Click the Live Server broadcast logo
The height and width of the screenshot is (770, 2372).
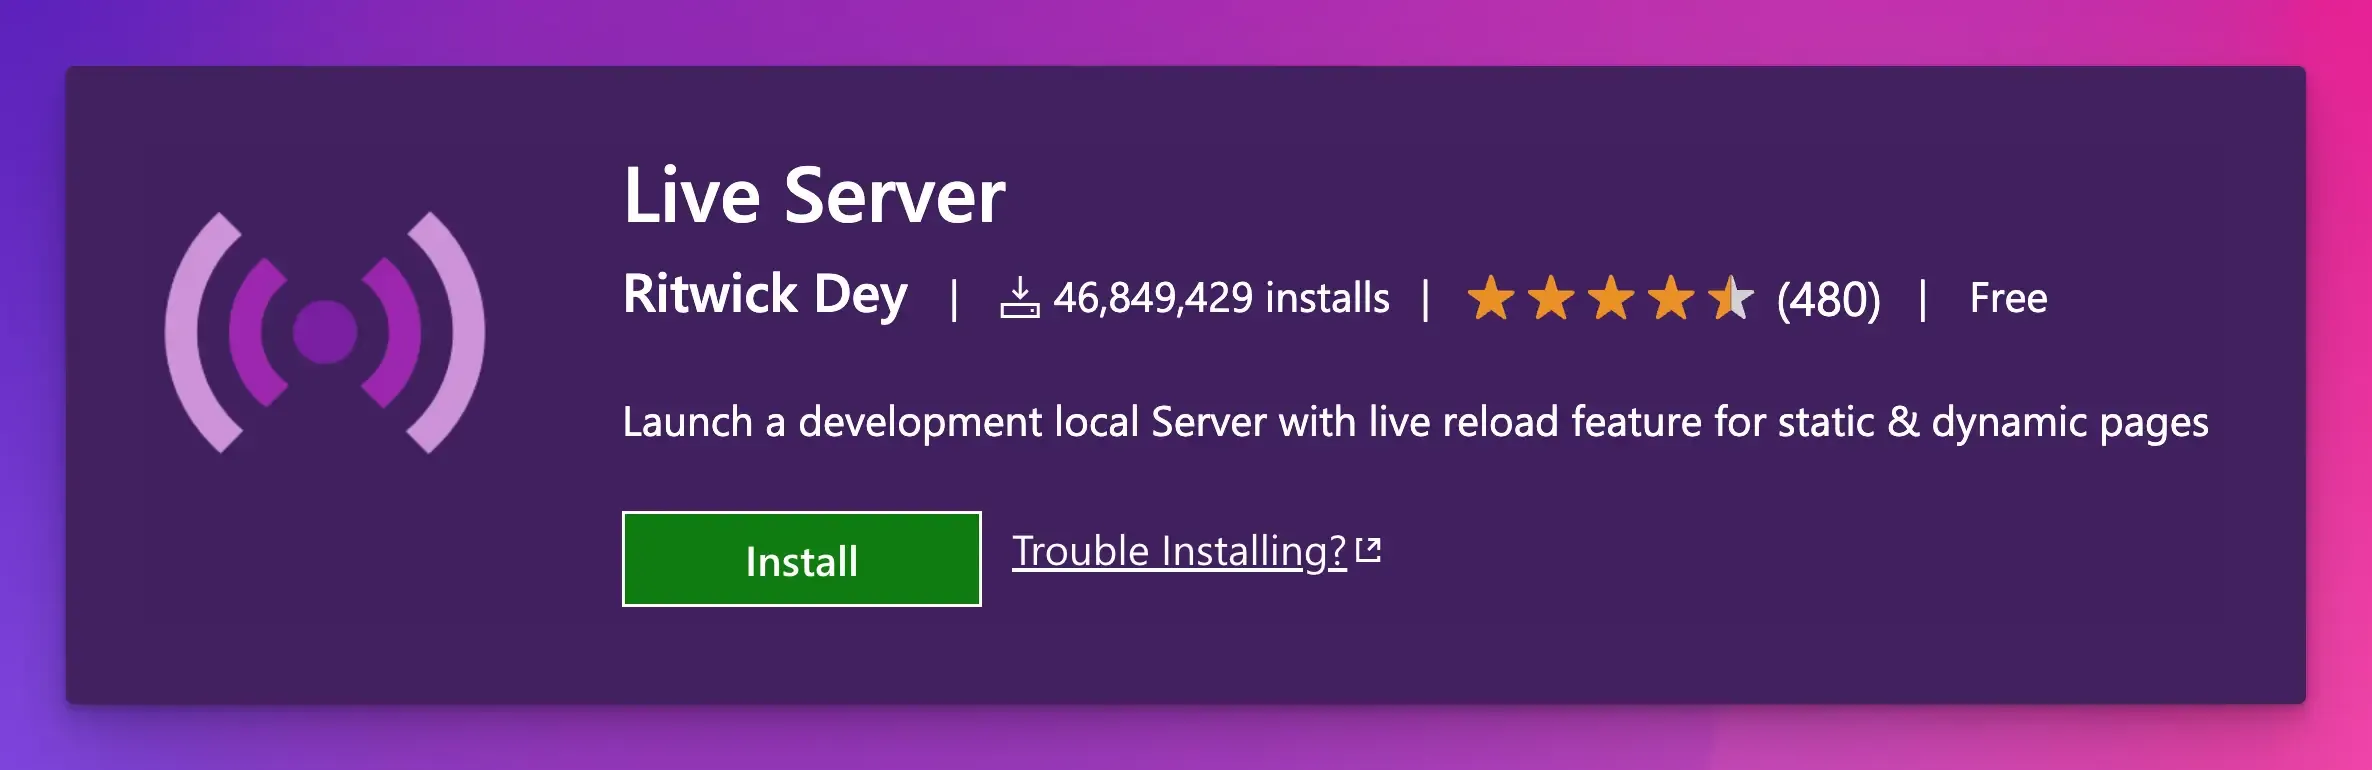[x=325, y=332]
